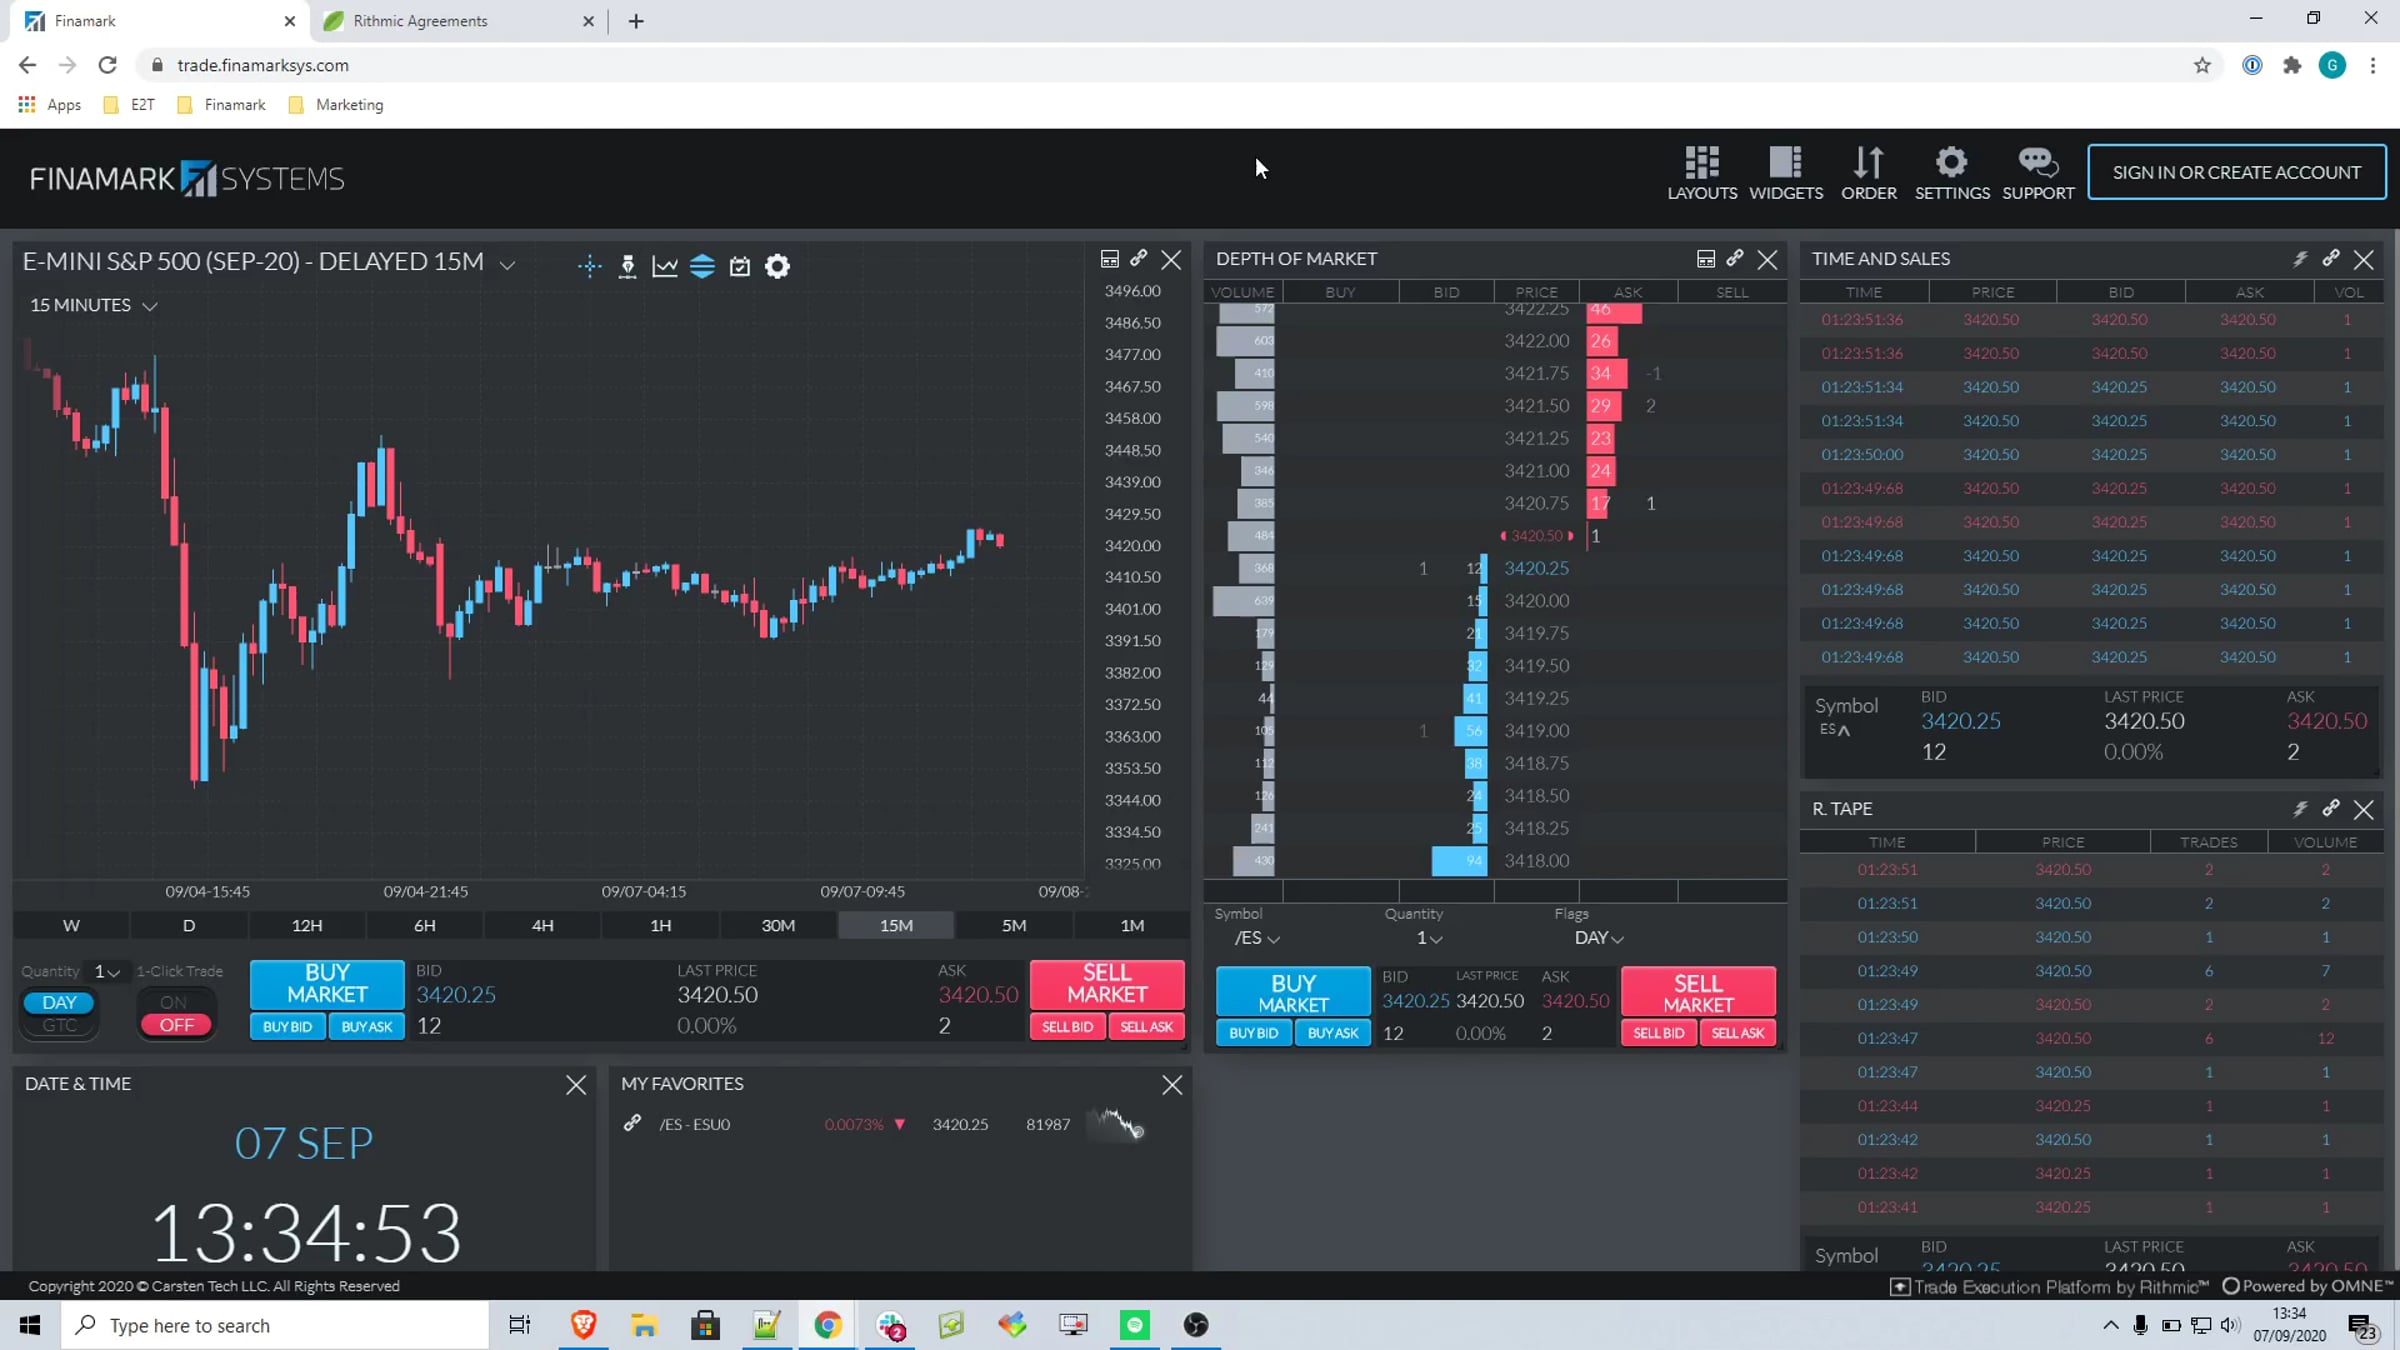Bookmark this page with the star icon
Viewport: 2400px width, 1350px height.
tap(2202, 65)
